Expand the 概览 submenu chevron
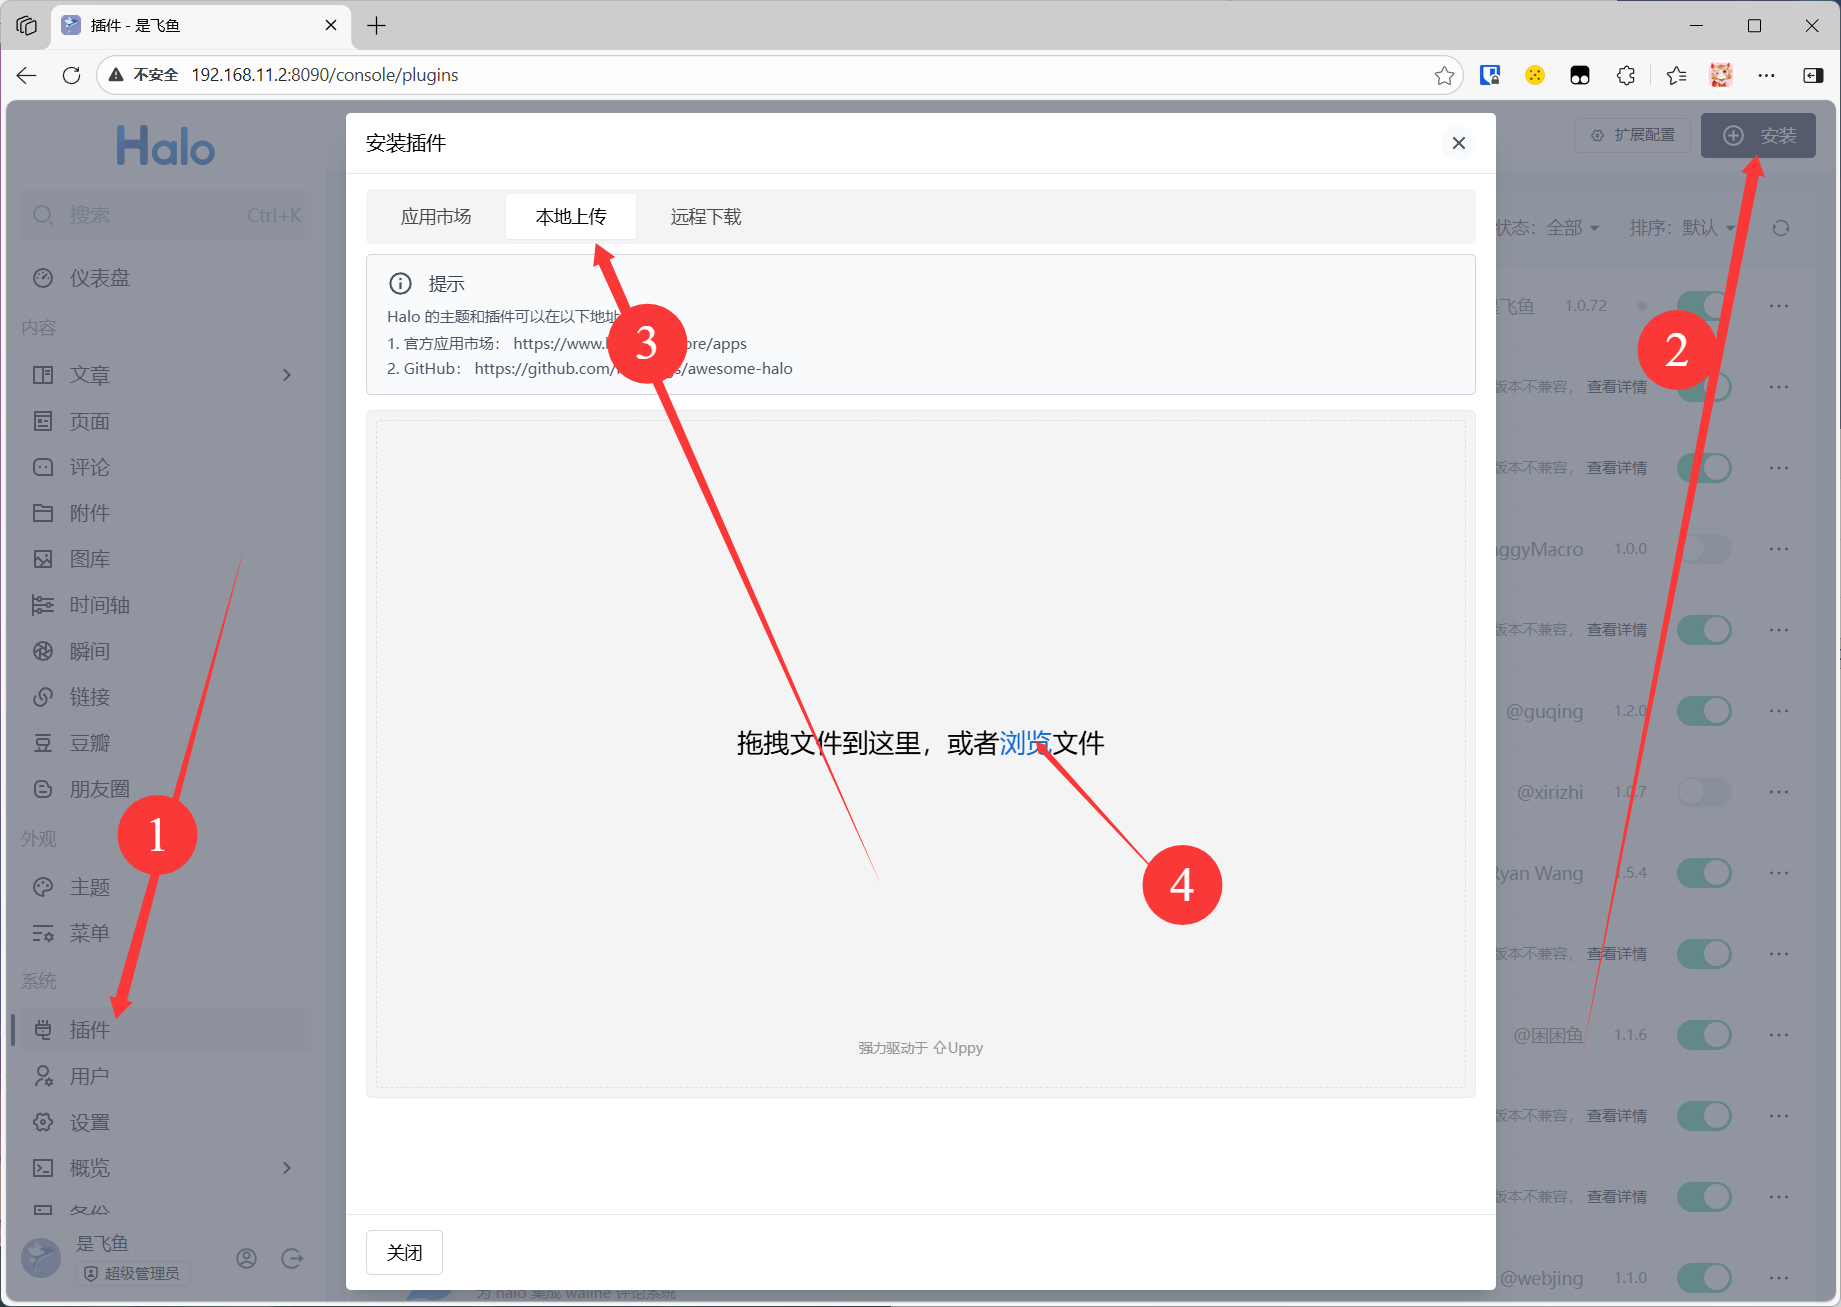 [287, 1168]
